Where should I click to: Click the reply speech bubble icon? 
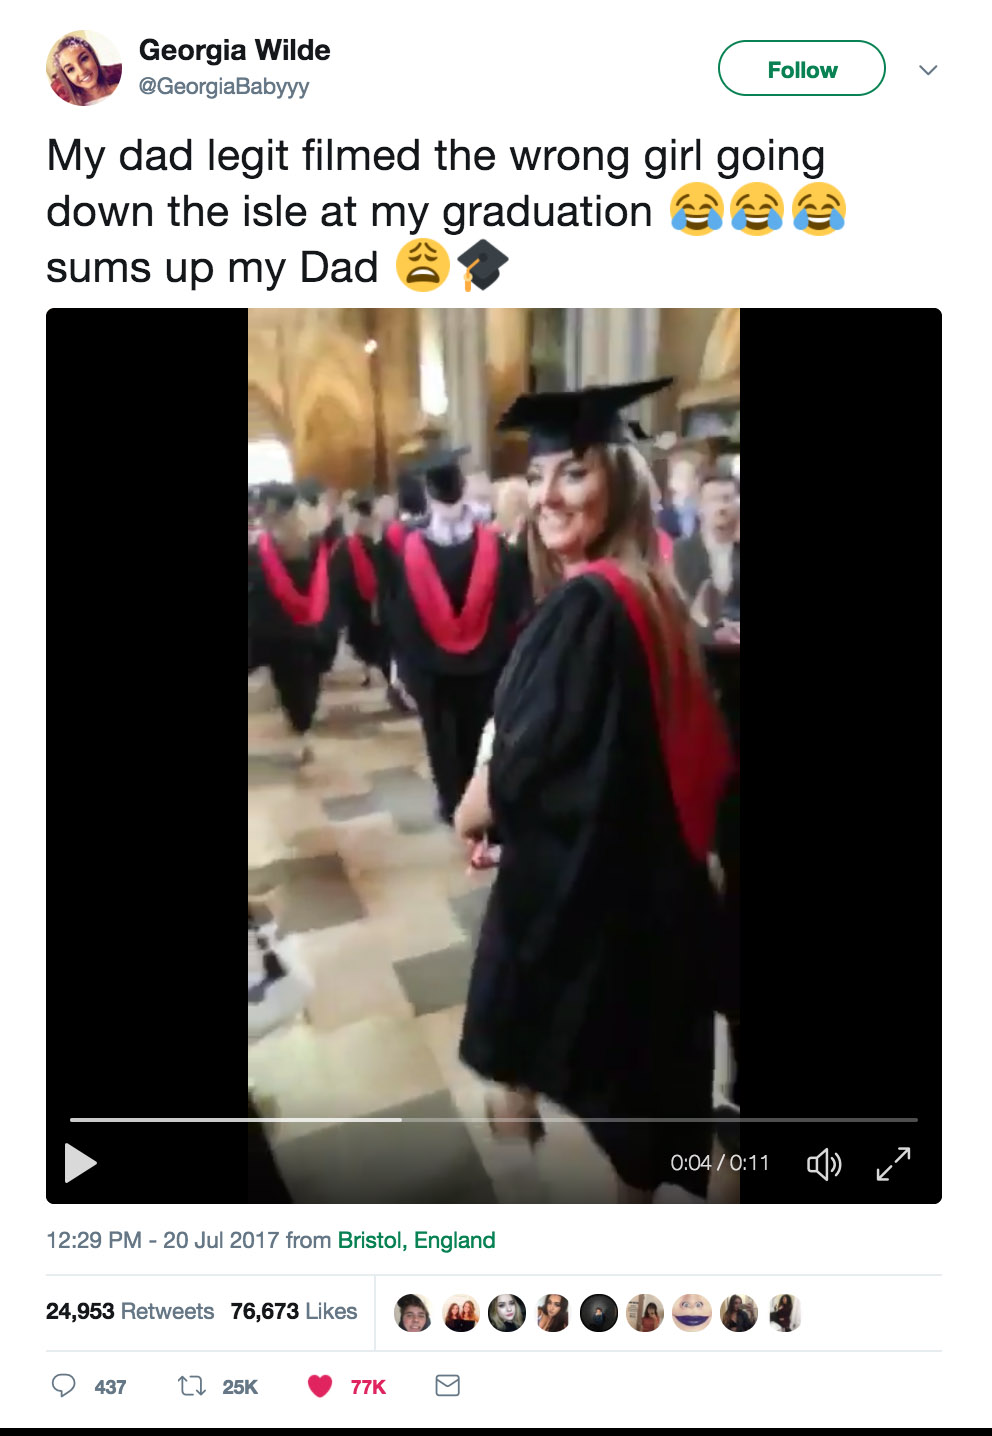click(x=64, y=1385)
